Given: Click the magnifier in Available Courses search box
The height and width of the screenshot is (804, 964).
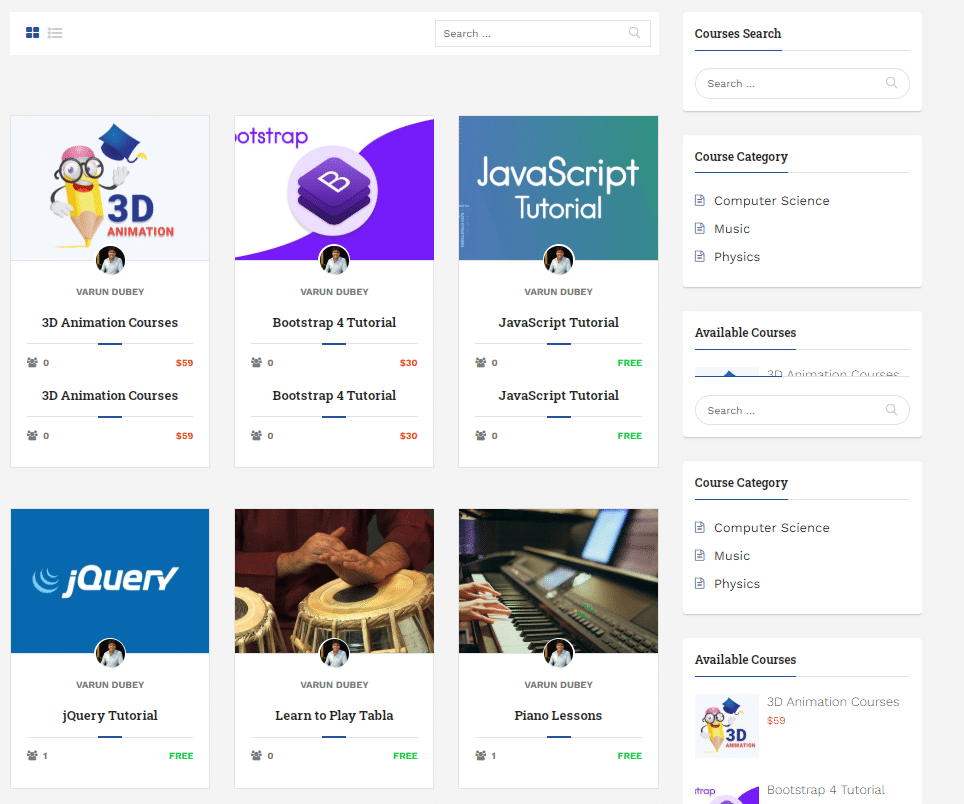Looking at the screenshot, I should point(891,410).
